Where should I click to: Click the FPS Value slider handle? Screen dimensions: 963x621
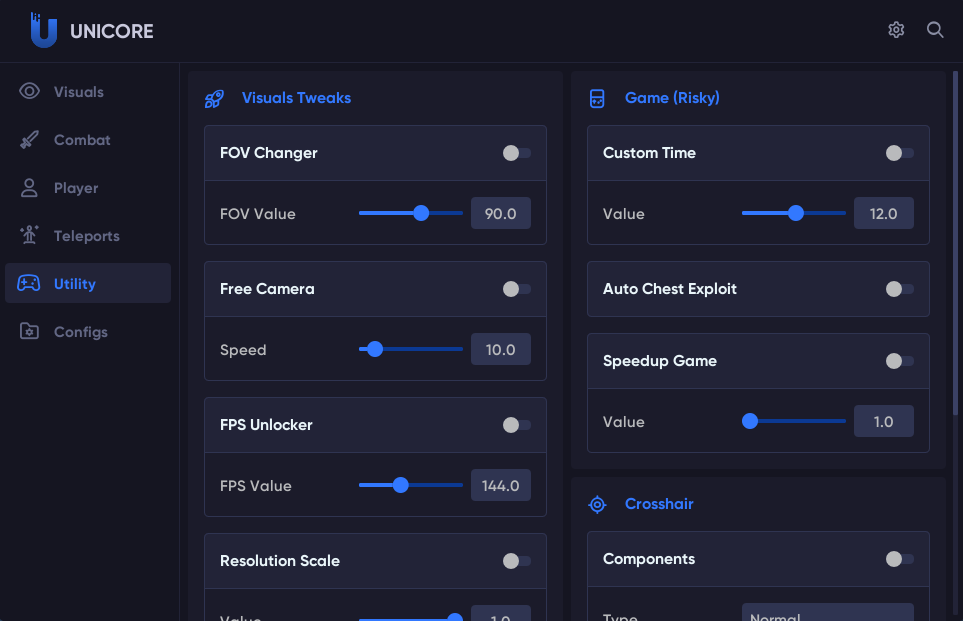[401, 485]
